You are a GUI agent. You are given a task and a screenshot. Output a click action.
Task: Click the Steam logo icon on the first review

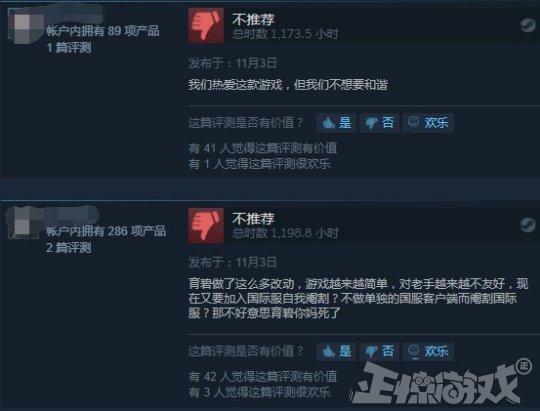click(x=527, y=25)
